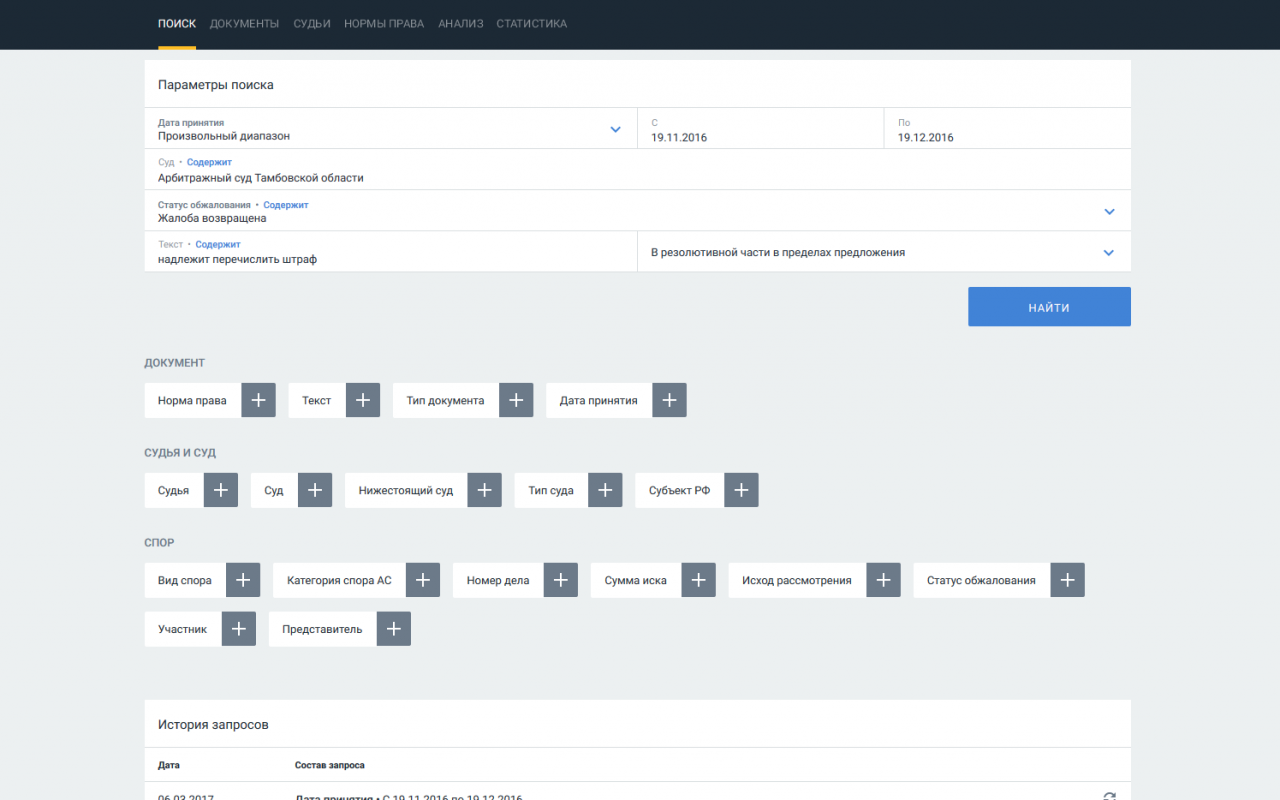Click the Дата column header in history
Image resolution: width=1280 pixels, height=800 pixels.
tap(169, 765)
